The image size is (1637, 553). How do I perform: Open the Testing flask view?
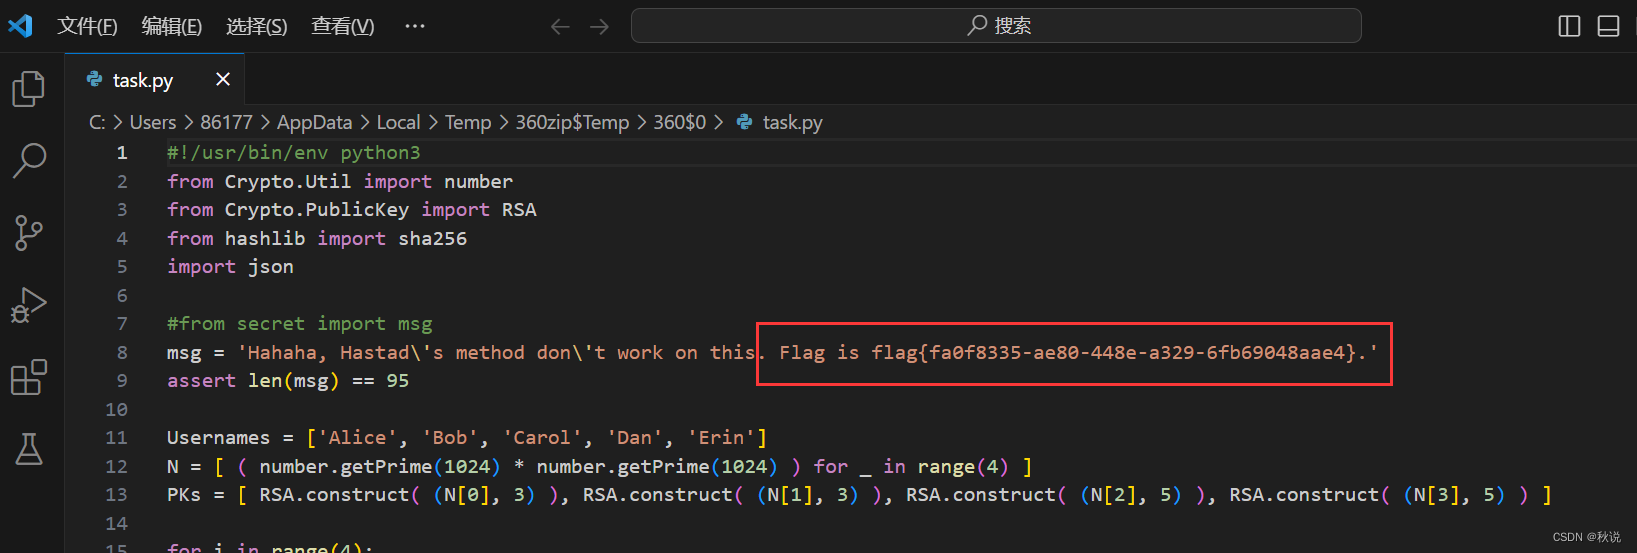29,449
